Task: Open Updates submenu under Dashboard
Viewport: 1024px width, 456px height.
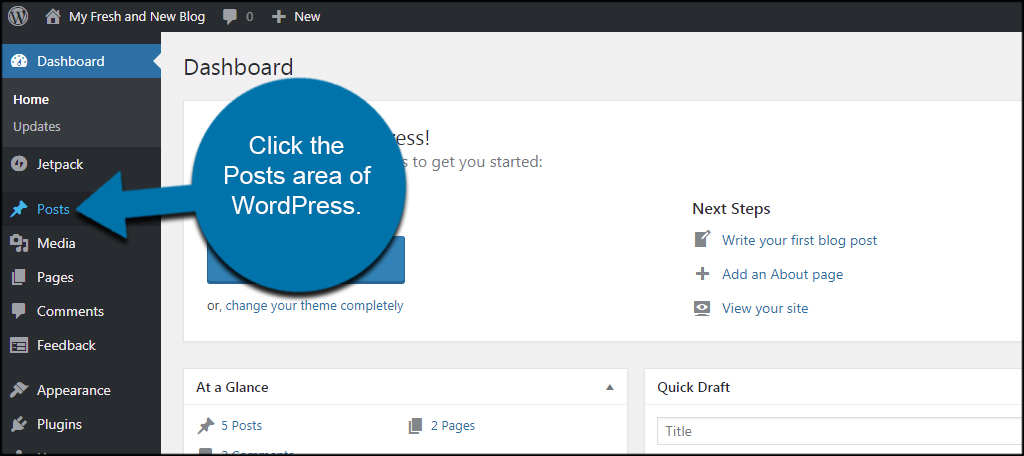Action: pyautogui.click(x=37, y=127)
